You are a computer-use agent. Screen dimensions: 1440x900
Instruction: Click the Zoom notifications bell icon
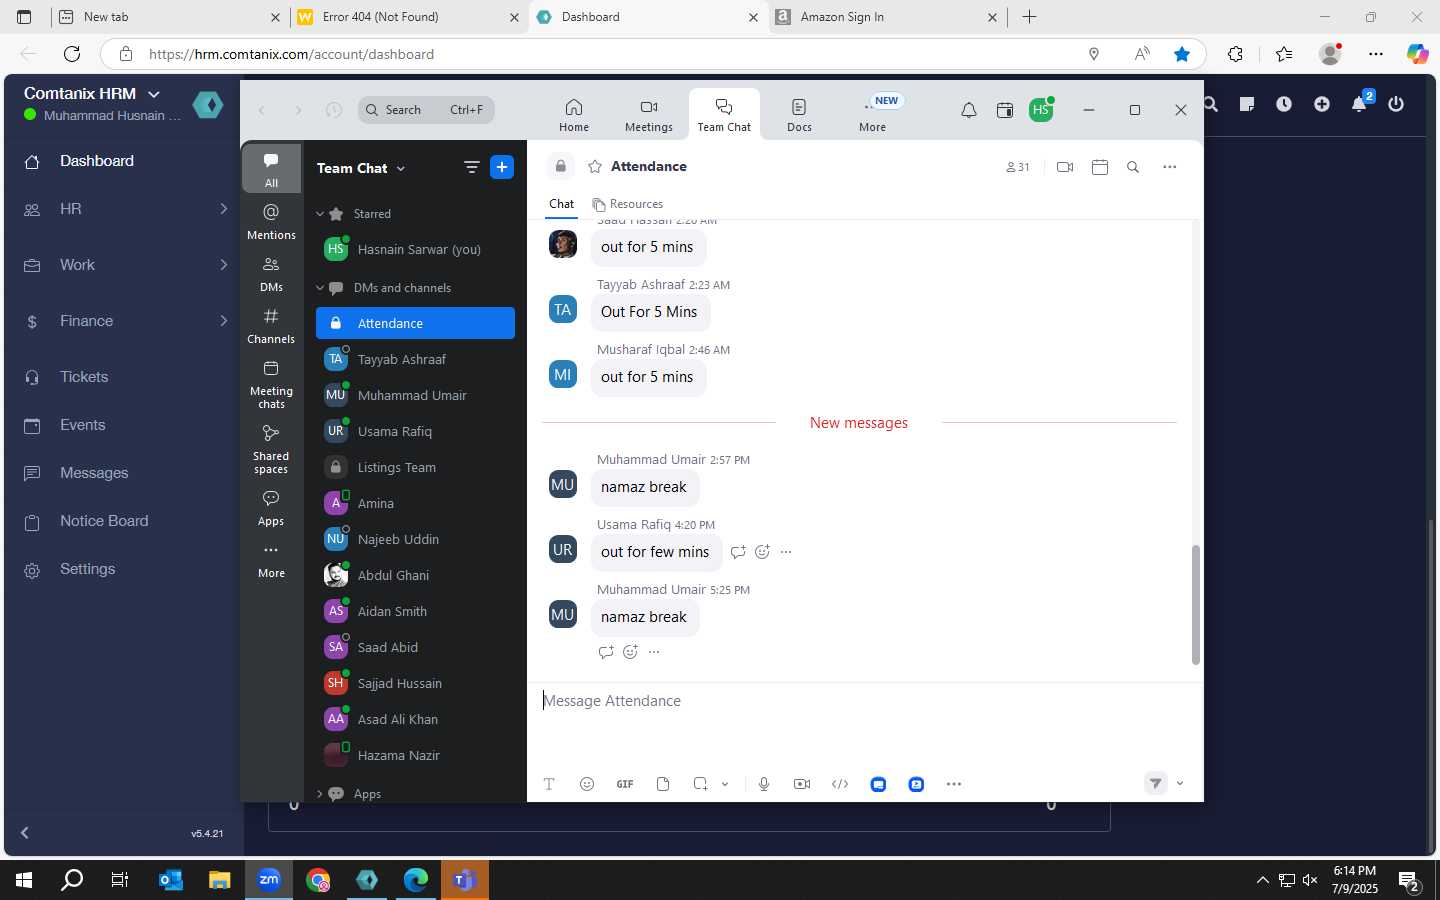tap(968, 110)
